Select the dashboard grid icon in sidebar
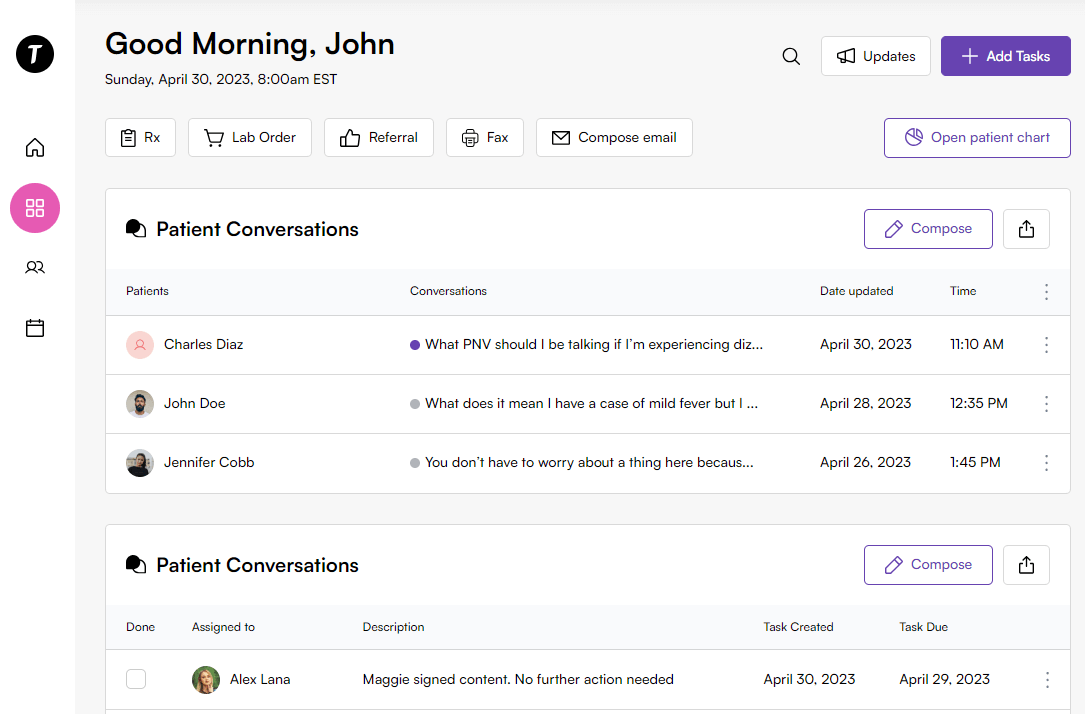 [35, 208]
